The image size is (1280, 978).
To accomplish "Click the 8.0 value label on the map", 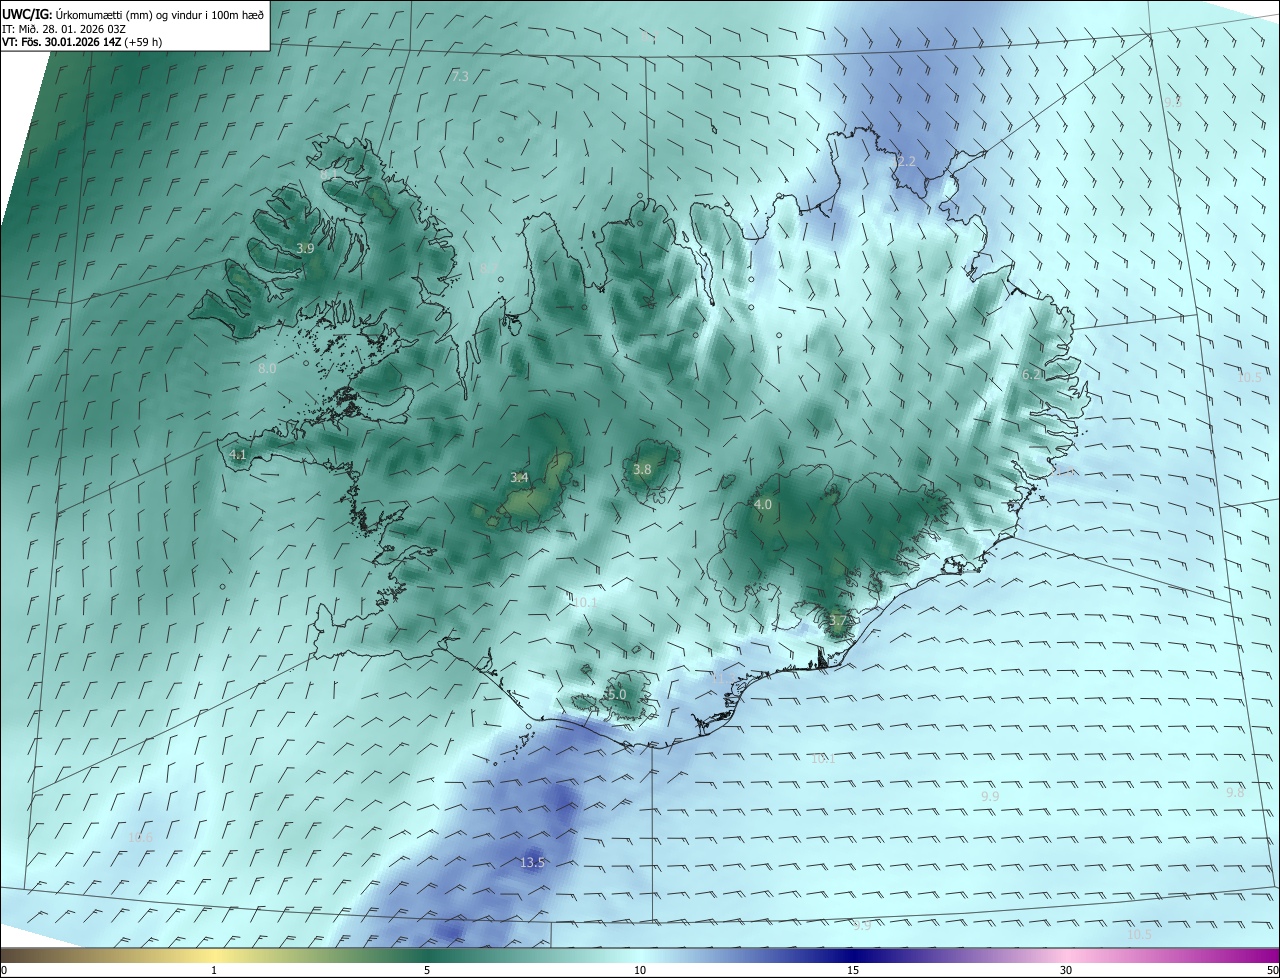I will (267, 368).
